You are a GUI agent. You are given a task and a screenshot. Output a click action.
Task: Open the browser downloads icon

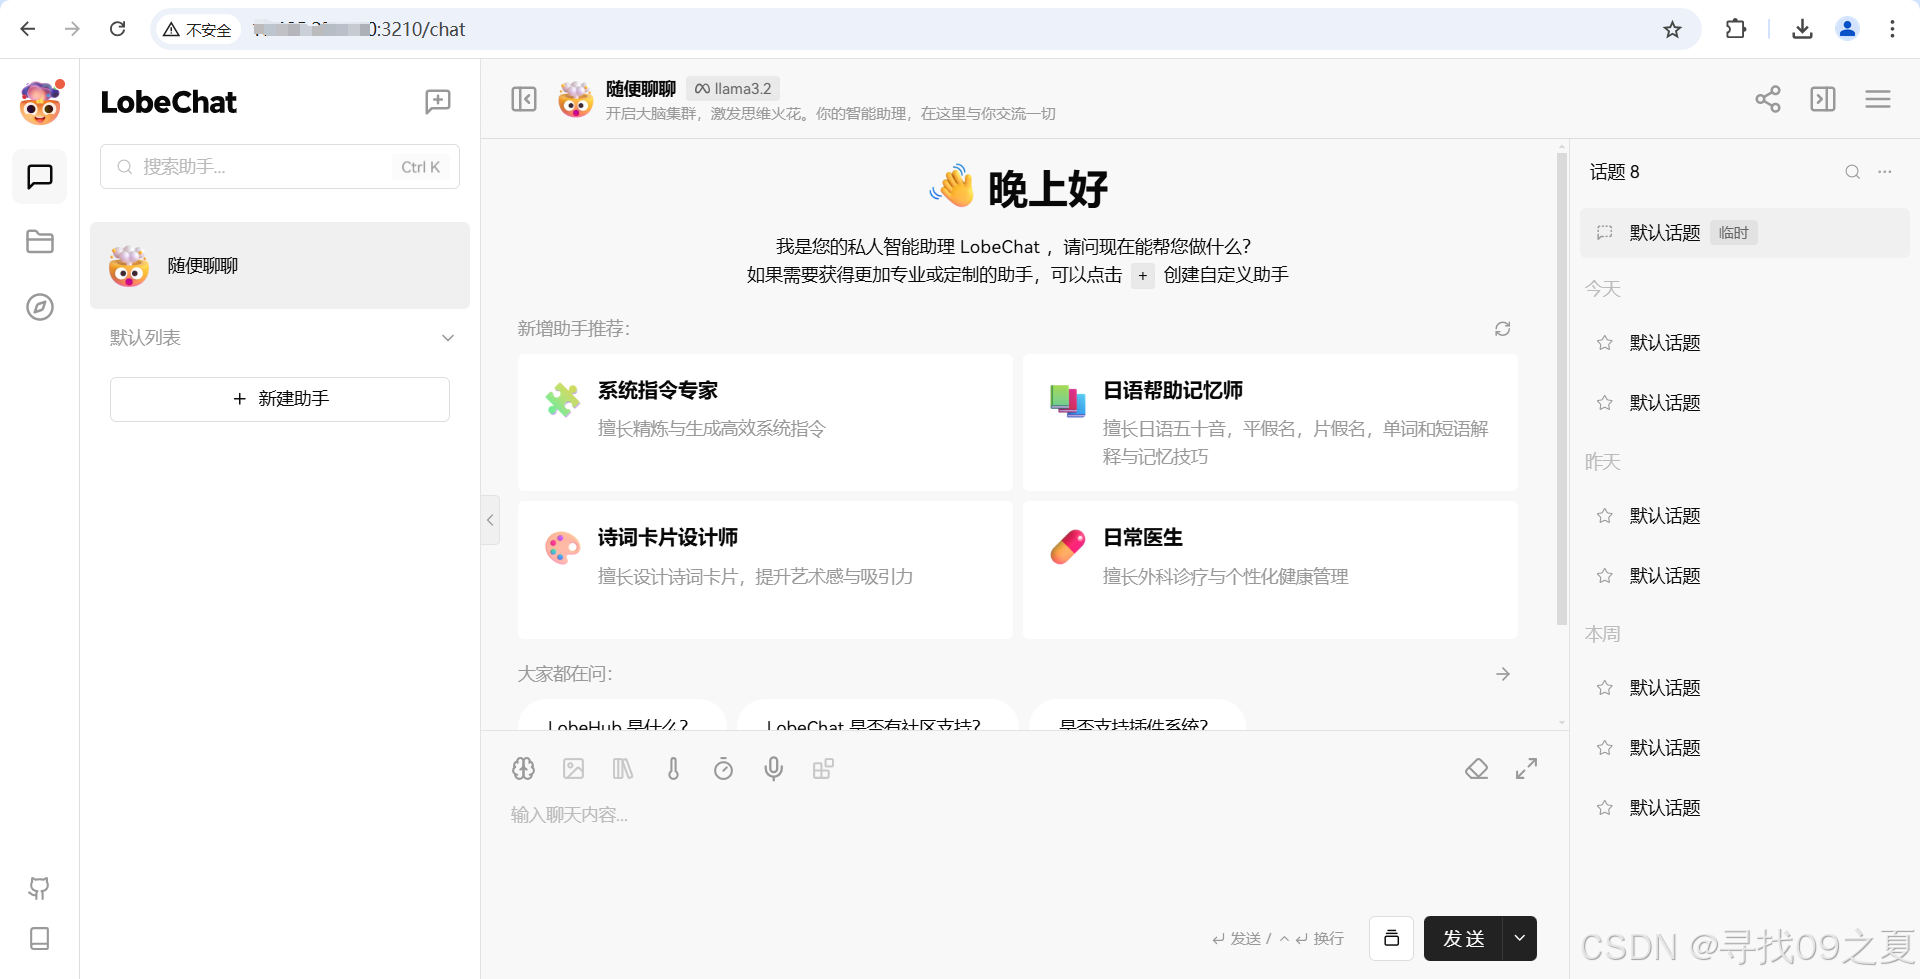[1802, 29]
